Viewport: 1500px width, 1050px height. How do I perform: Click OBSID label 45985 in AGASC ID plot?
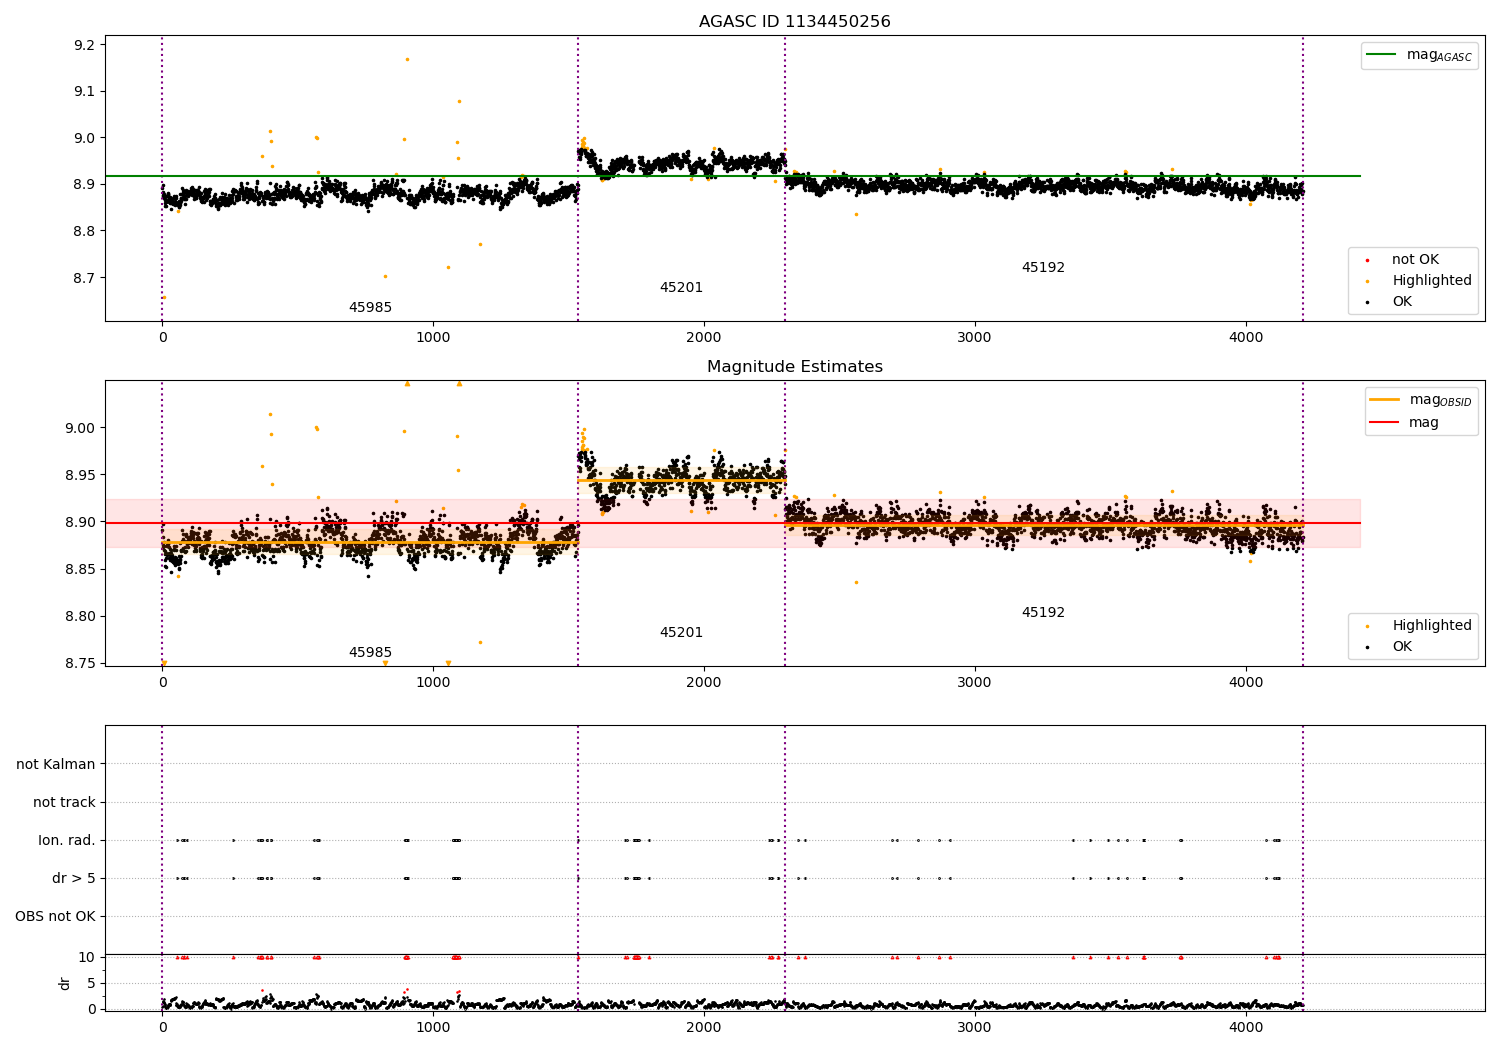pyautogui.click(x=370, y=308)
